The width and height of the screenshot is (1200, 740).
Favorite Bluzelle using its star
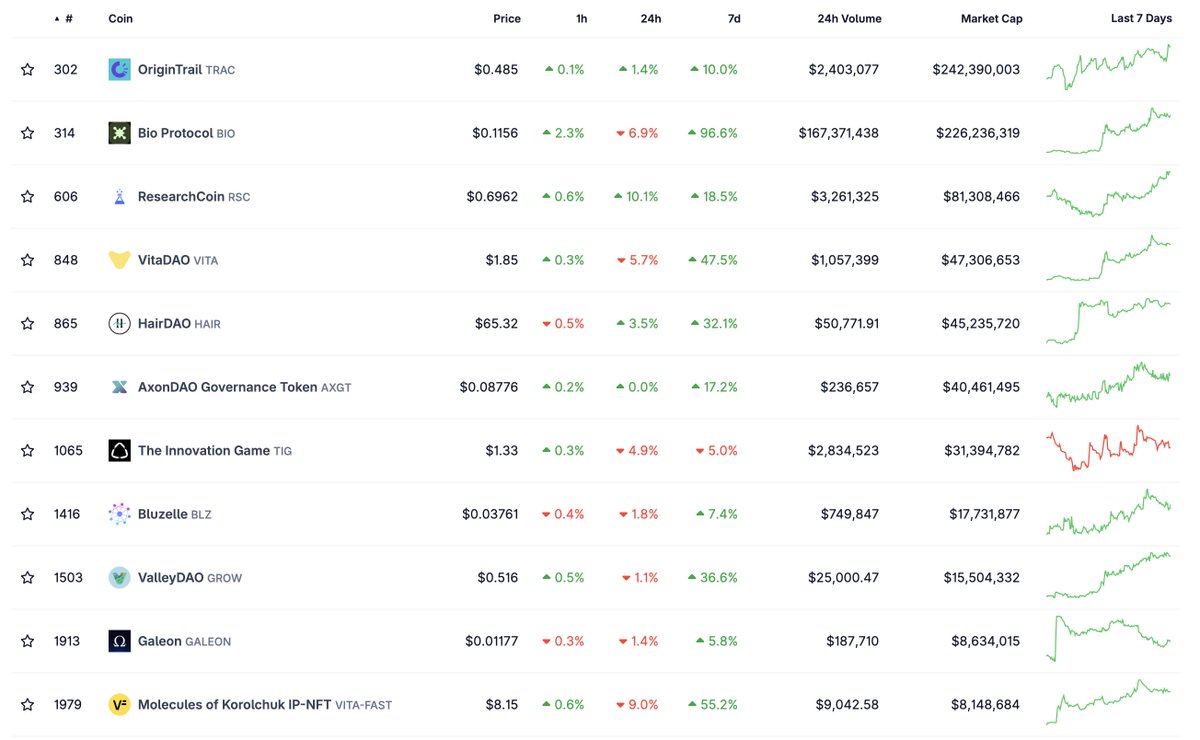point(28,514)
